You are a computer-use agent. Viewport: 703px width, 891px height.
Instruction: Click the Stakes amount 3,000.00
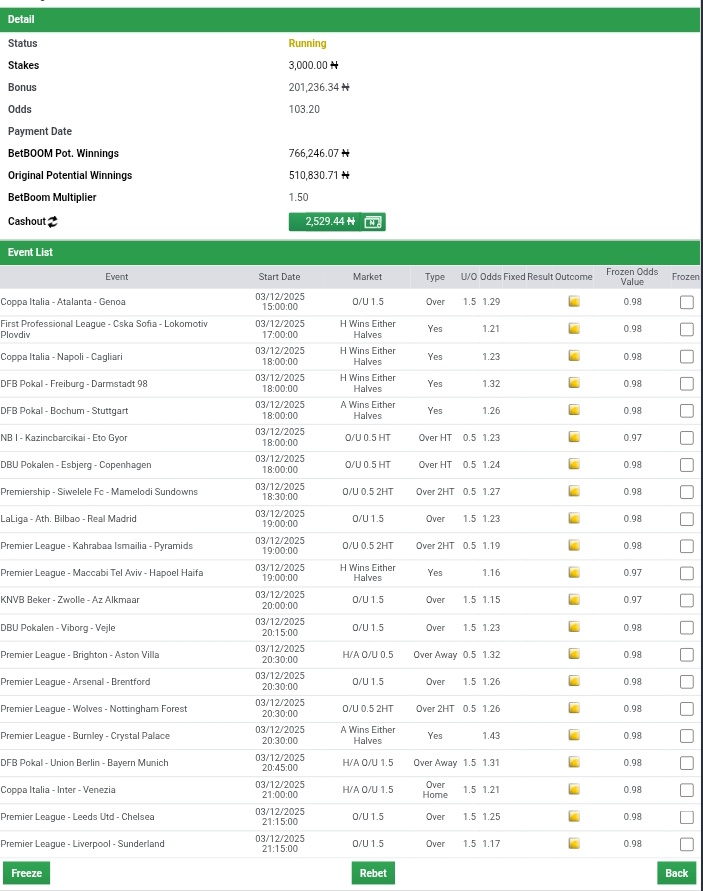(313, 65)
